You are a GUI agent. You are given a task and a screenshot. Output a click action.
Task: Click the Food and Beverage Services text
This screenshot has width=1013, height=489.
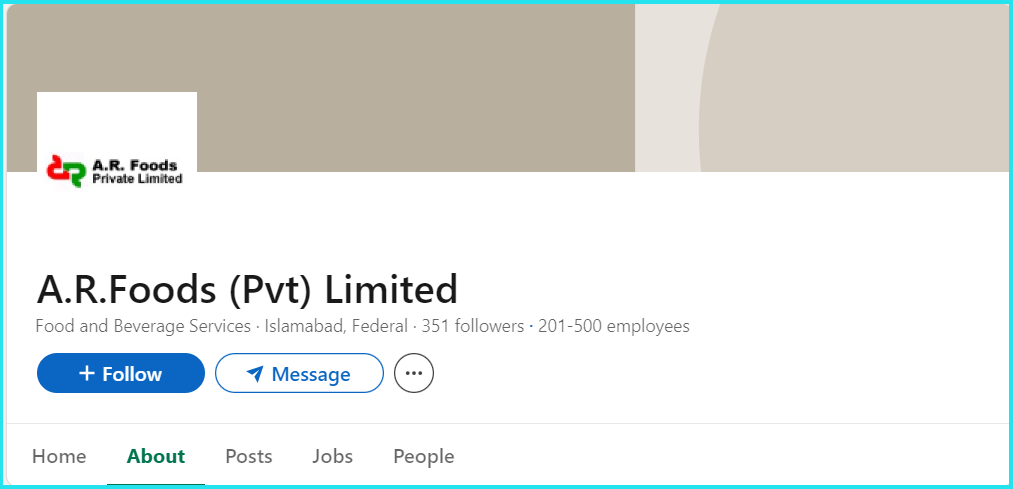[143, 326]
